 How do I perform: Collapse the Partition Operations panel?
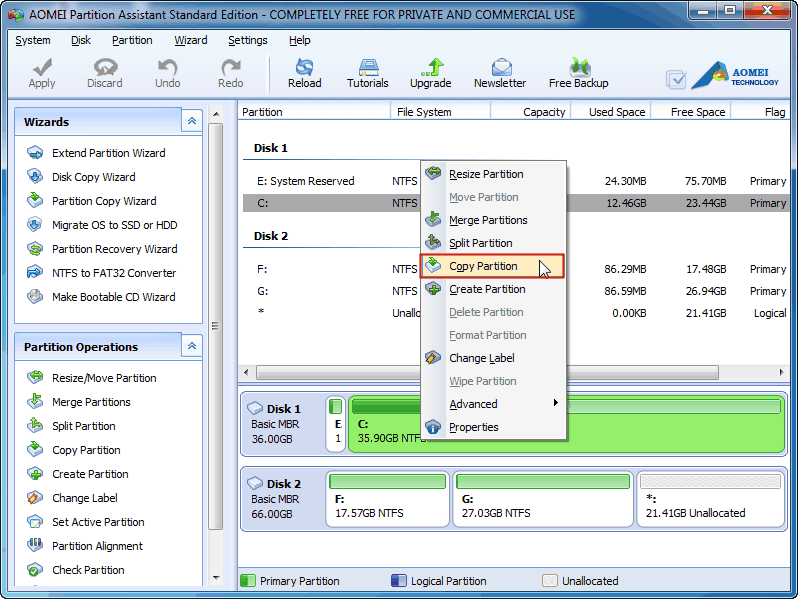pos(192,346)
